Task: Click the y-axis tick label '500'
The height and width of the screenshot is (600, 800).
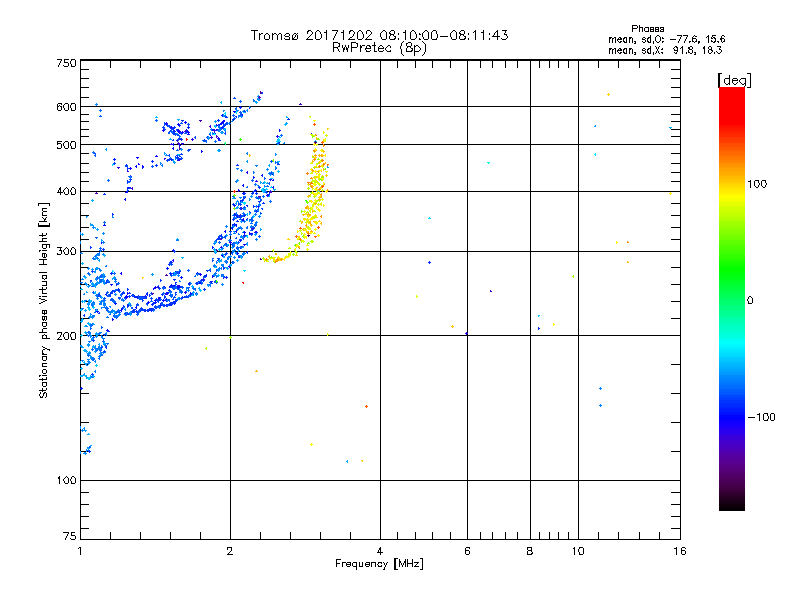Action: click(66, 145)
